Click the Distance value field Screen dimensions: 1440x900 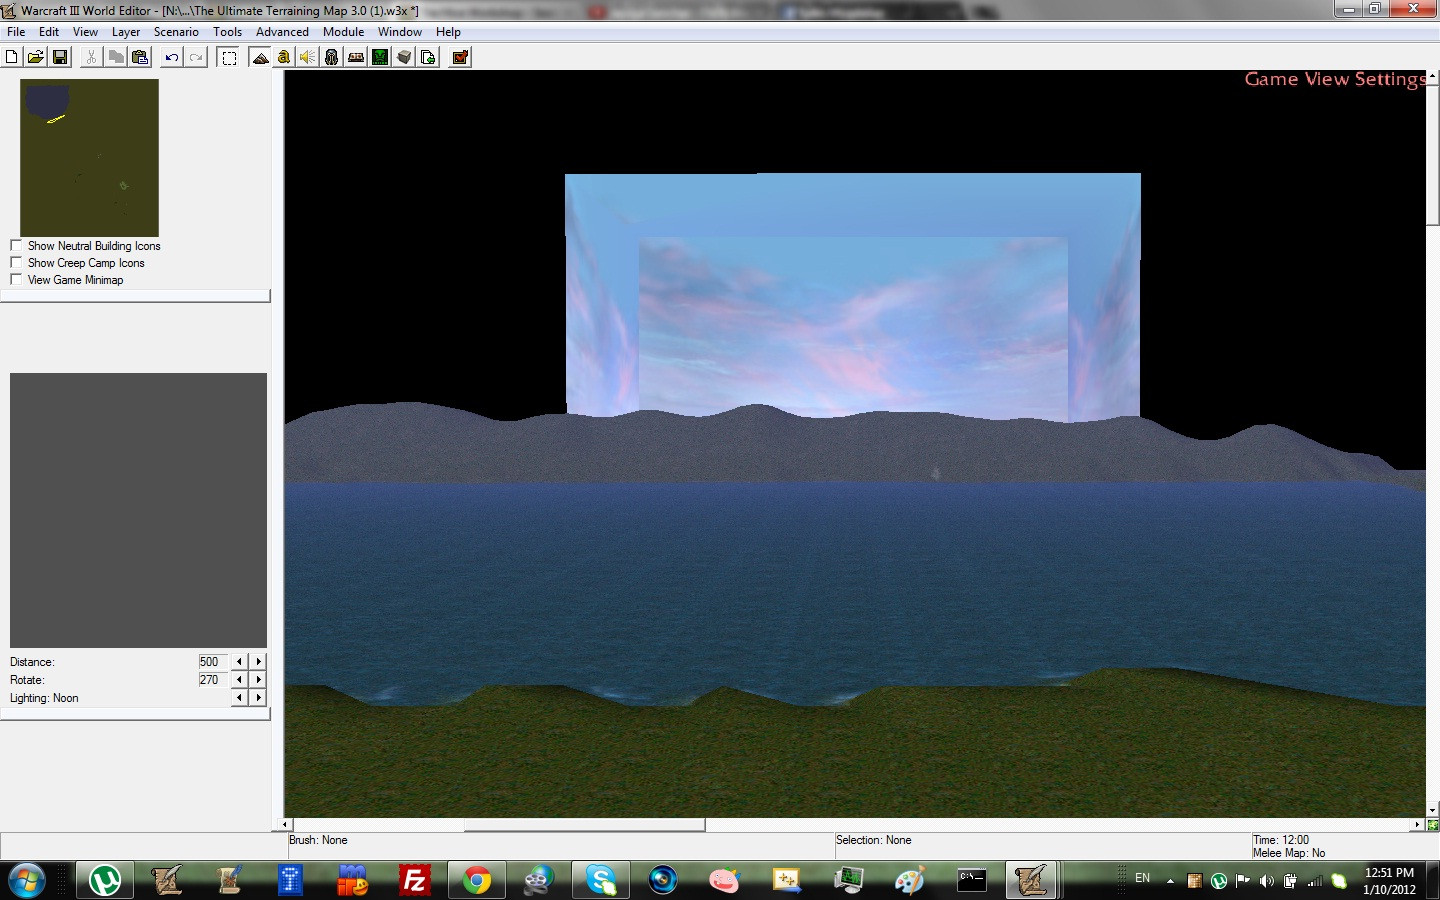pyautogui.click(x=213, y=662)
